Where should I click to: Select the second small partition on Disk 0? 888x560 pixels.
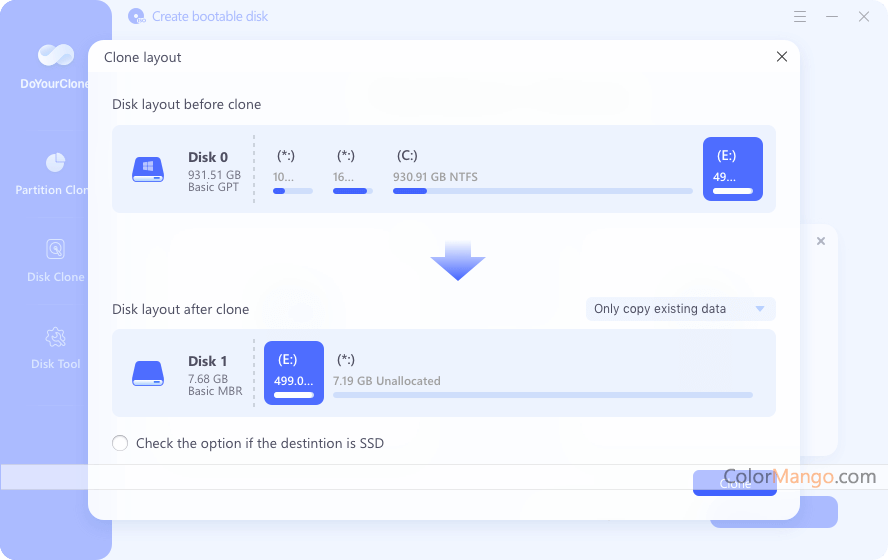click(x=352, y=170)
